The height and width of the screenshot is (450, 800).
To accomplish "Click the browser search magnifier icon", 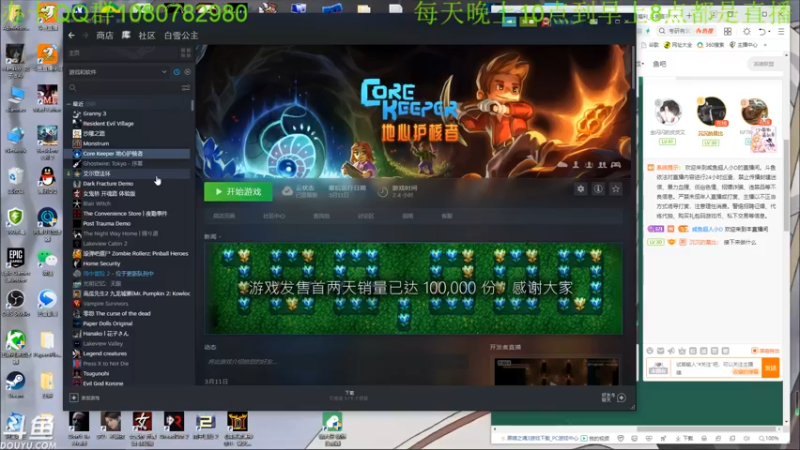I will 662,31.
